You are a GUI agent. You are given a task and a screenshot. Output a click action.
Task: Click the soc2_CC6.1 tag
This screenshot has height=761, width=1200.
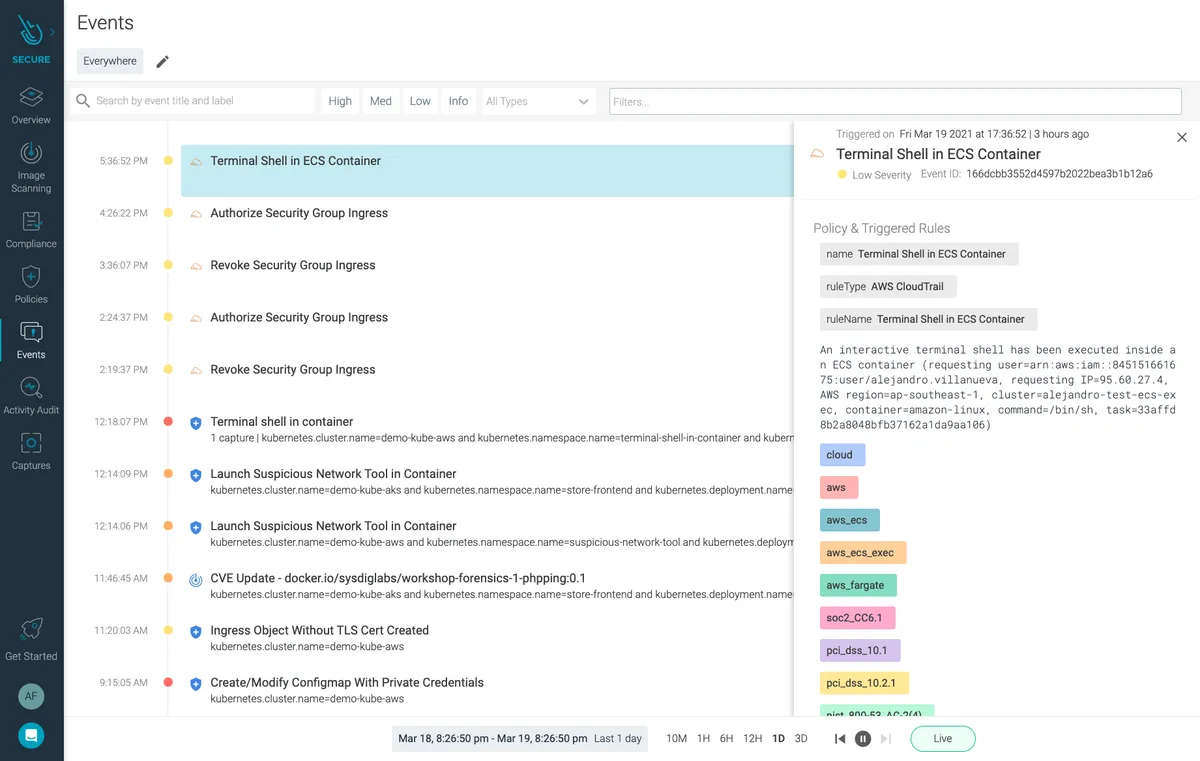[x=858, y=618]
